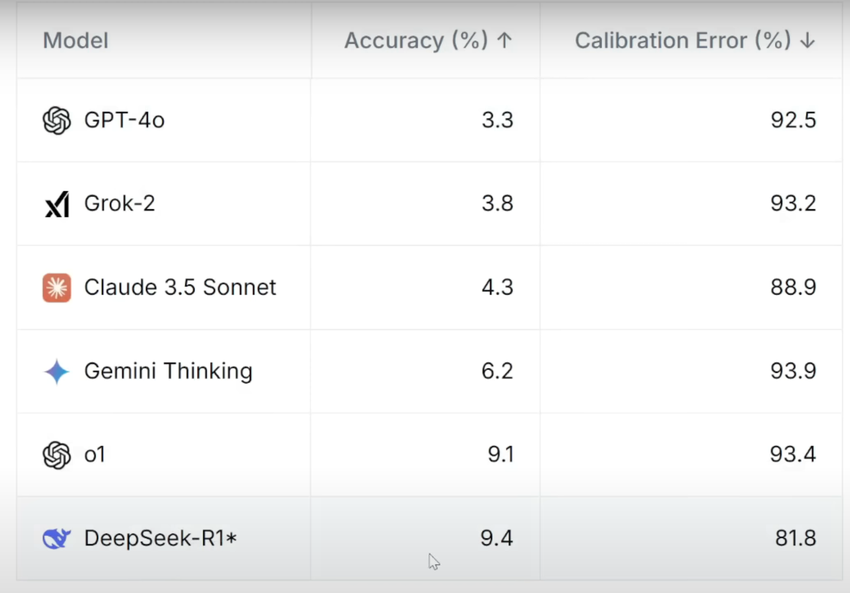Open the GPT-4o model name
The image size is (850, 593).
pos(124,121)
